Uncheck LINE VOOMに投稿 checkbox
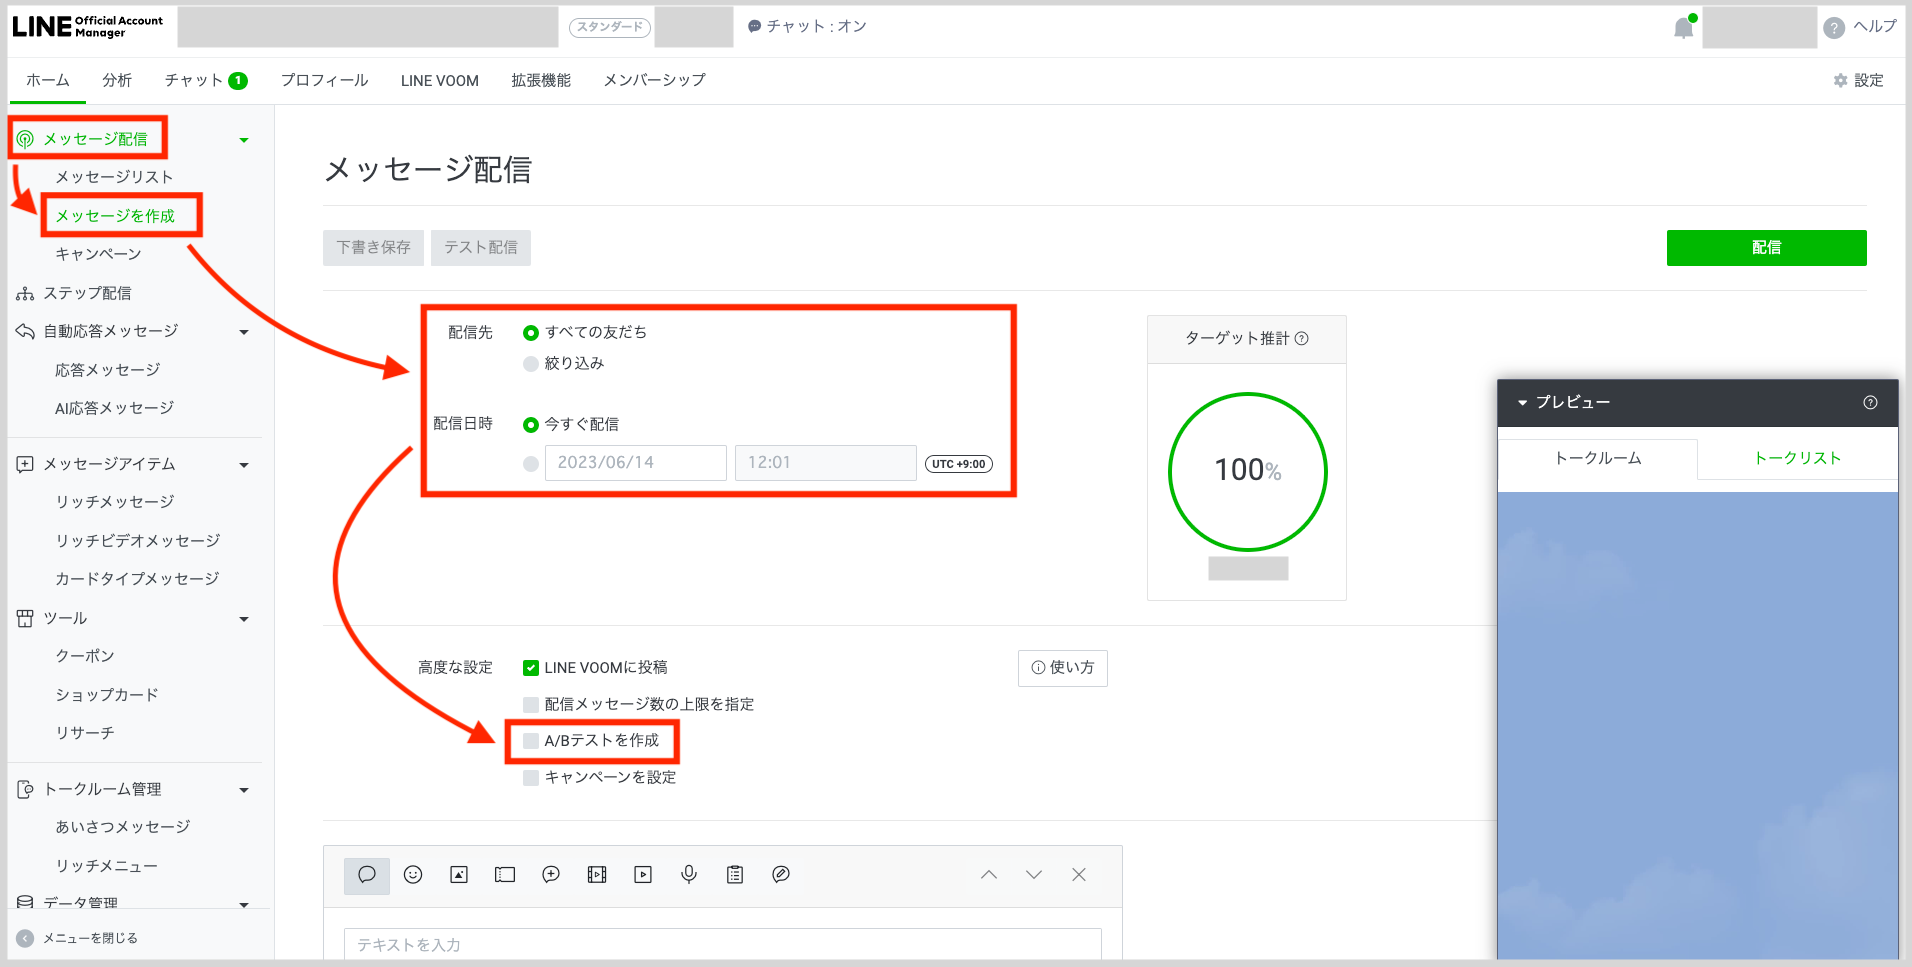The image size is (1912, 967). coord(531,668)
